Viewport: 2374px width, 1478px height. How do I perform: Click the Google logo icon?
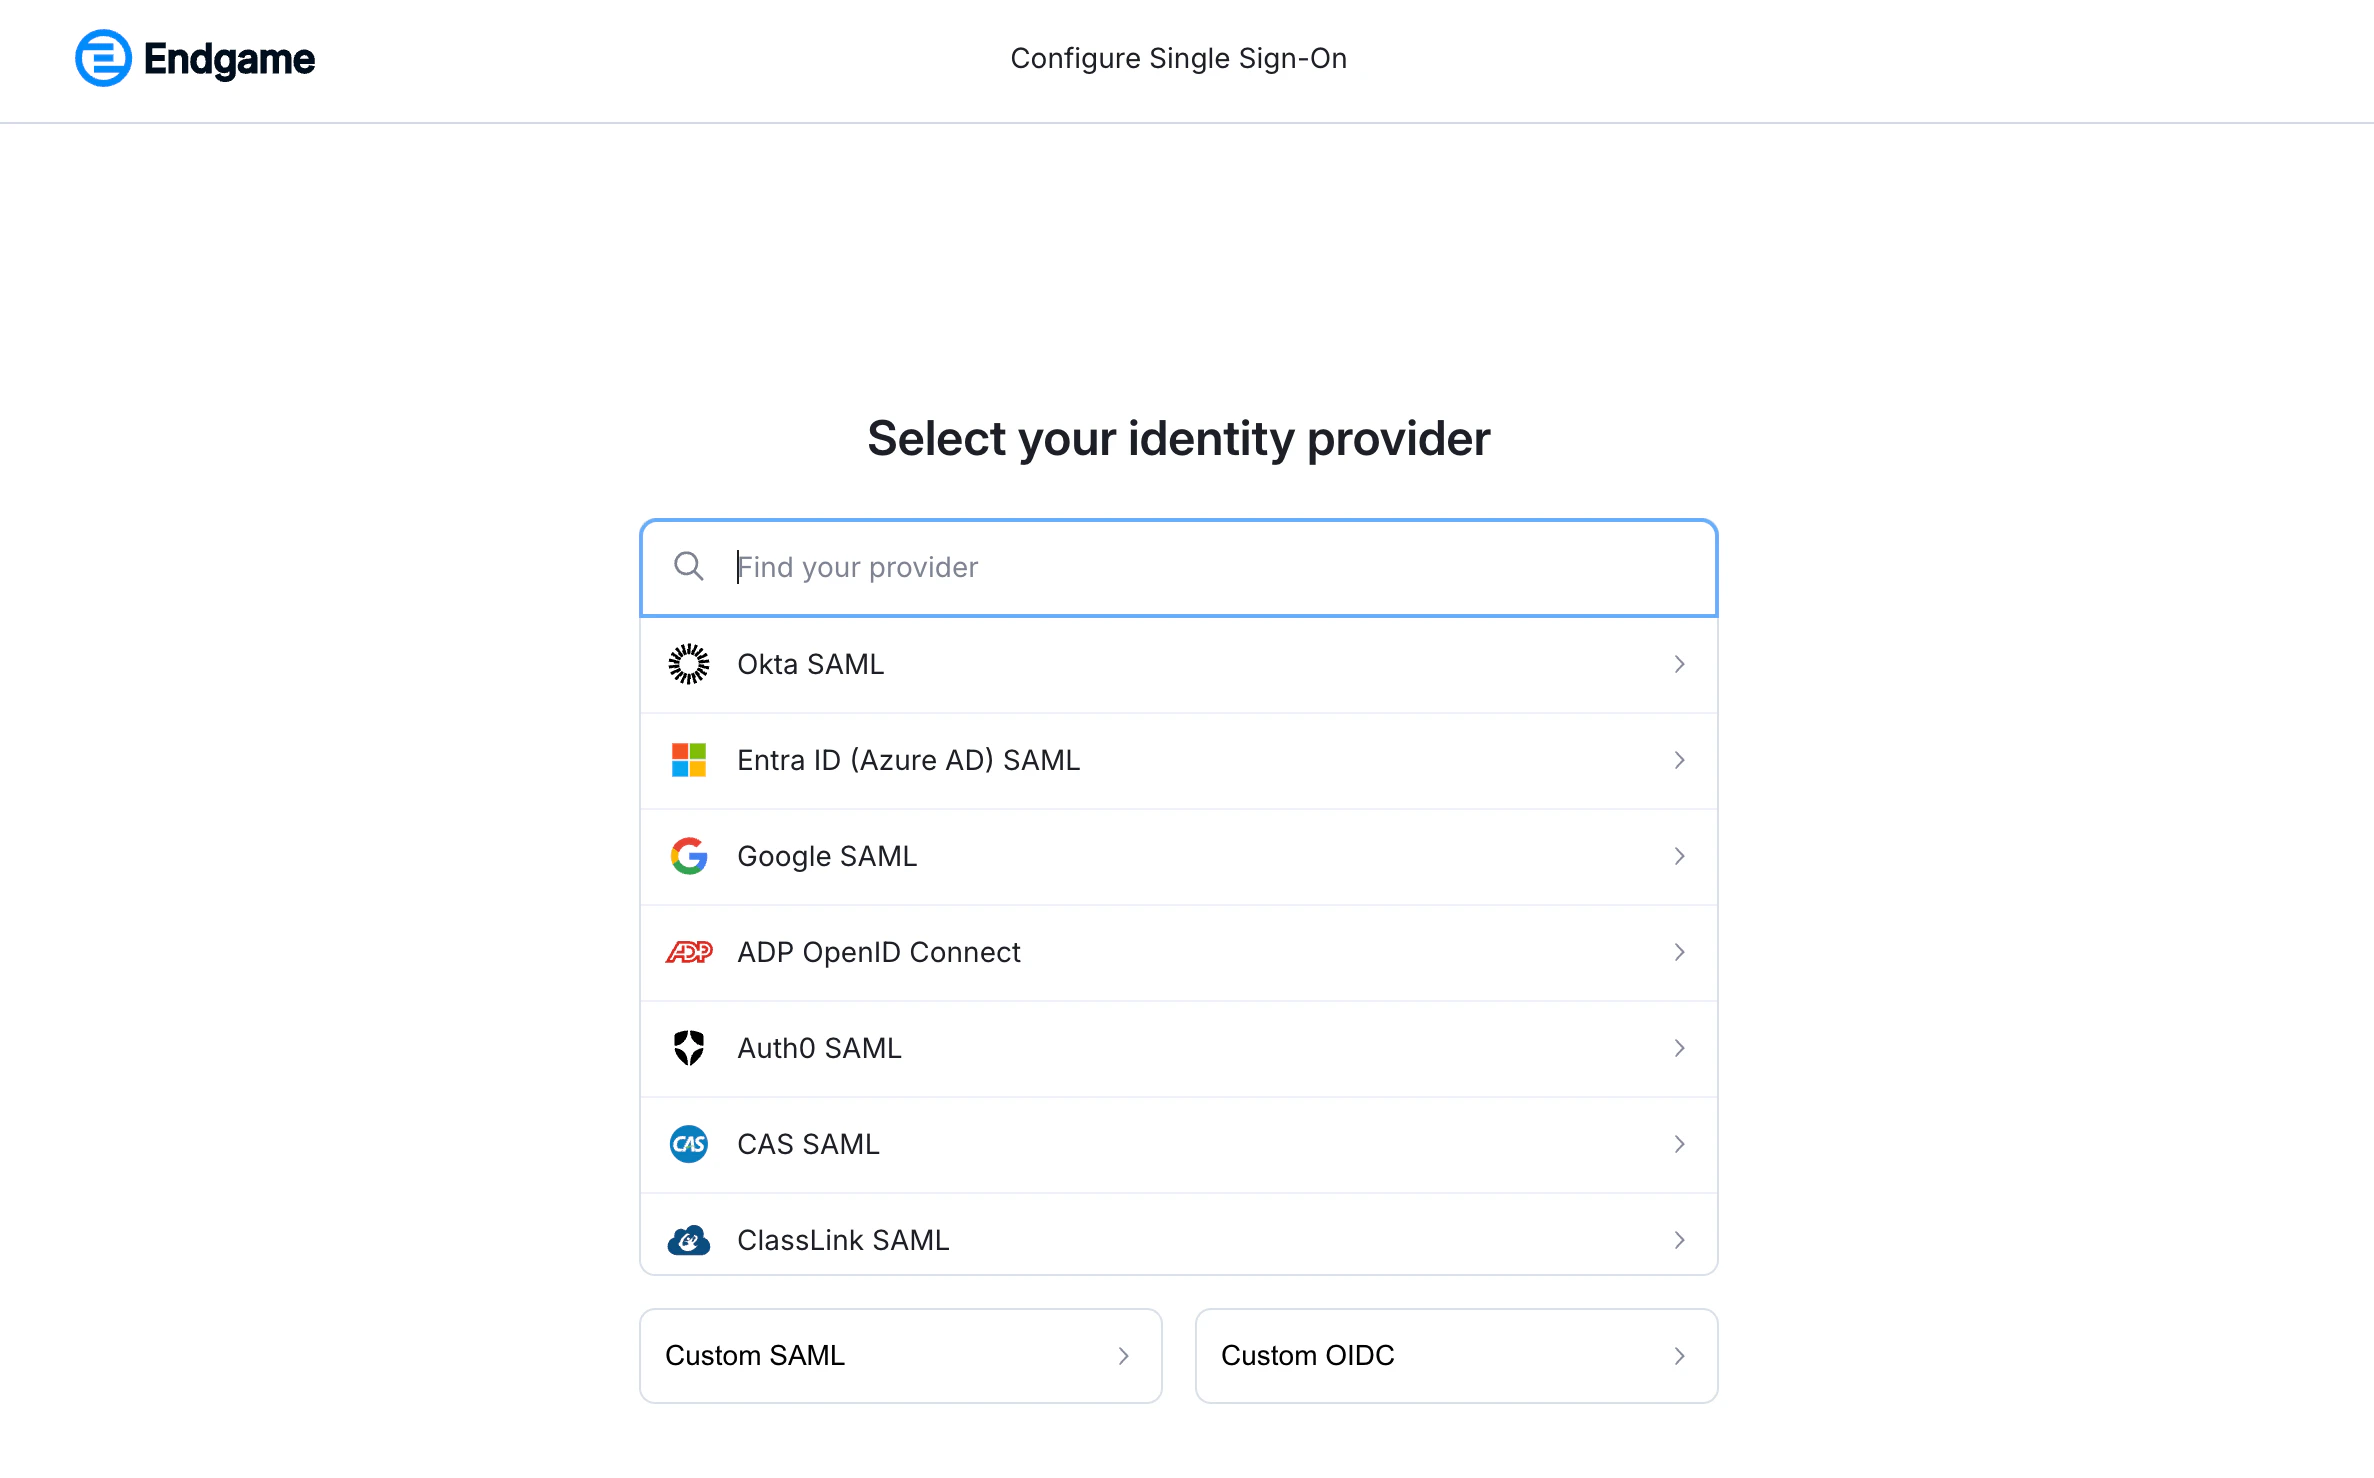click(688, 855)
